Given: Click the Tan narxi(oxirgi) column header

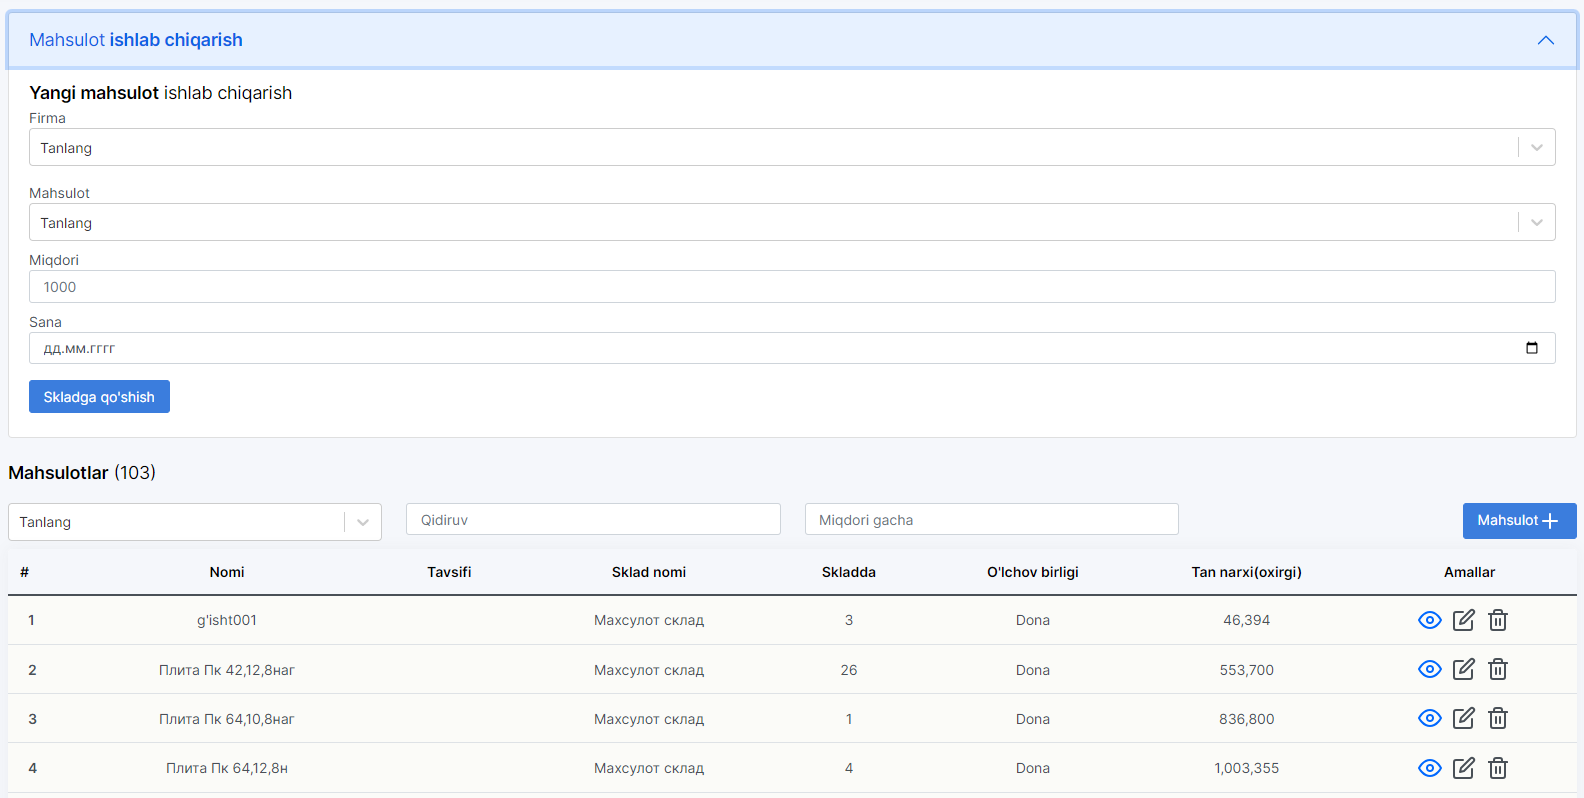Looking at the screenshot, I should pos(1246,572).
